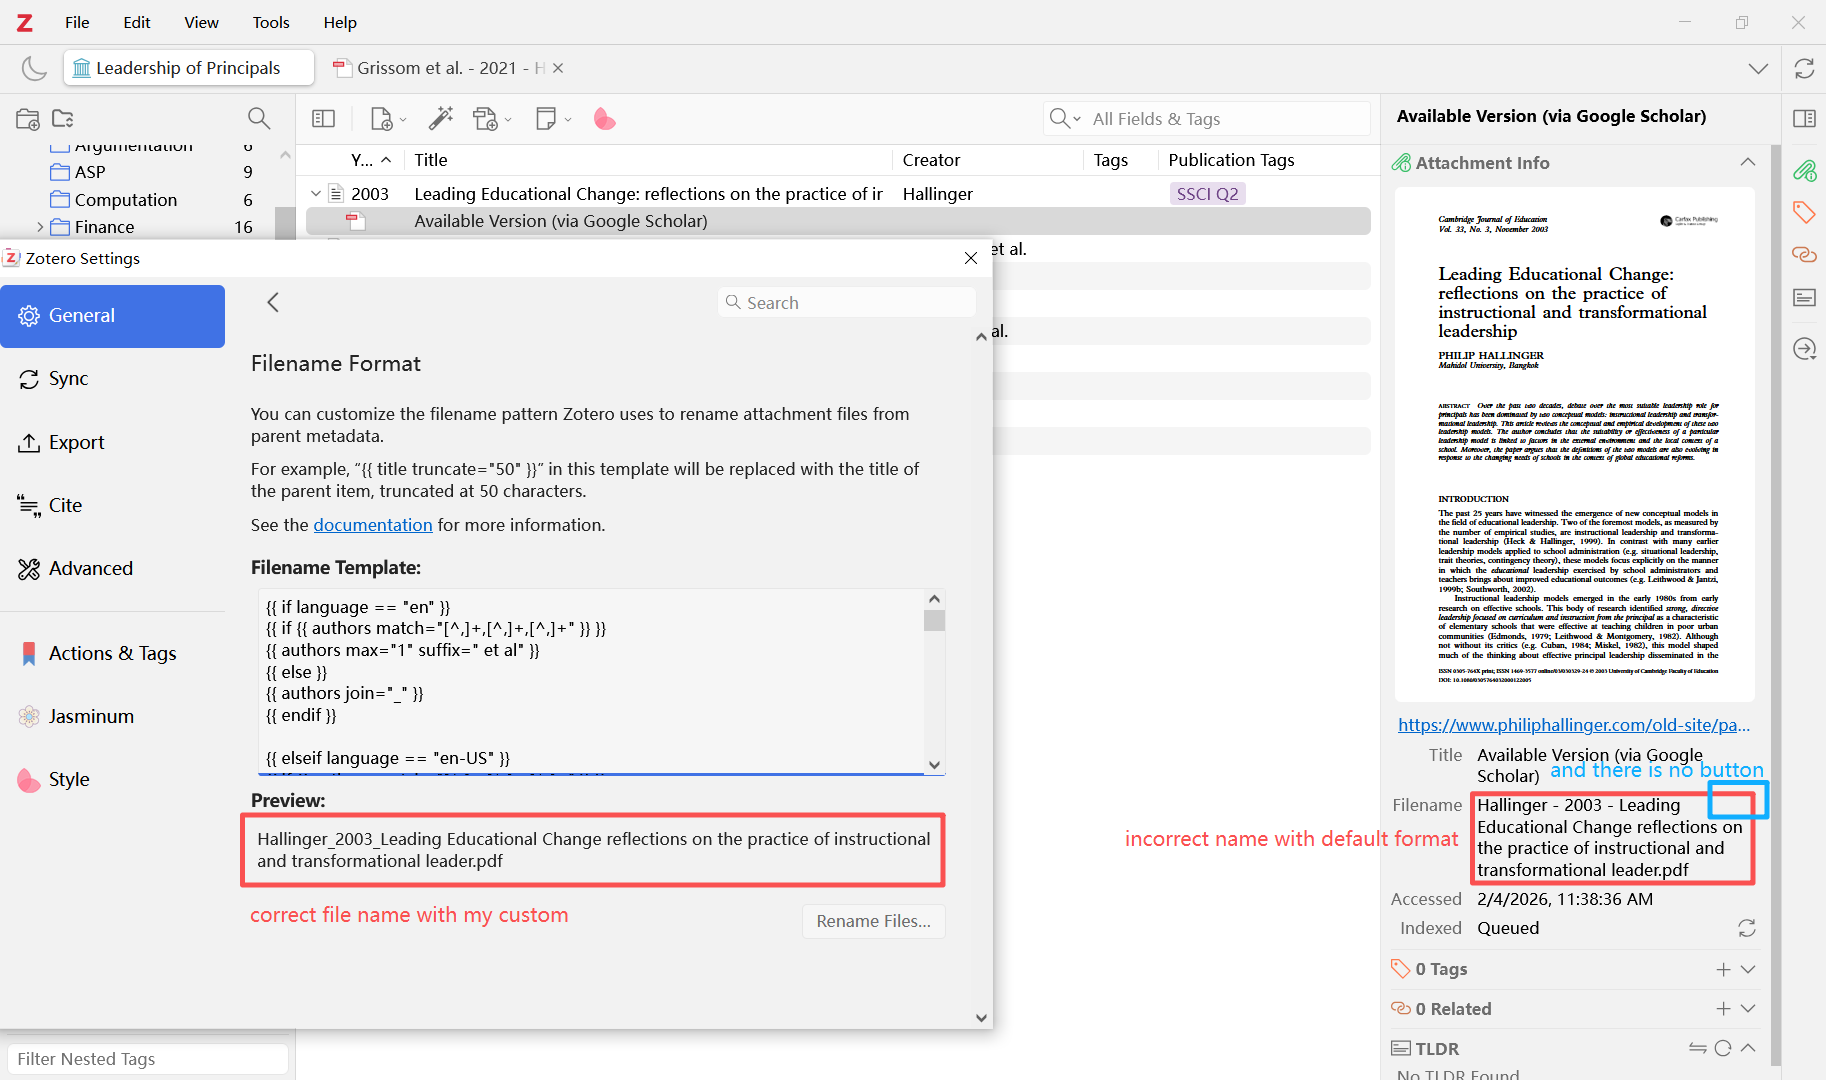Click the New Collection icon
This screenshot has height=1080, width=1826.
pos(28,119)
